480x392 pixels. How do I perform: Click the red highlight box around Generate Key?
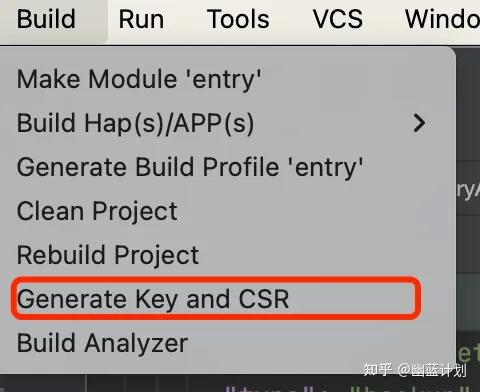click(216, 298)
